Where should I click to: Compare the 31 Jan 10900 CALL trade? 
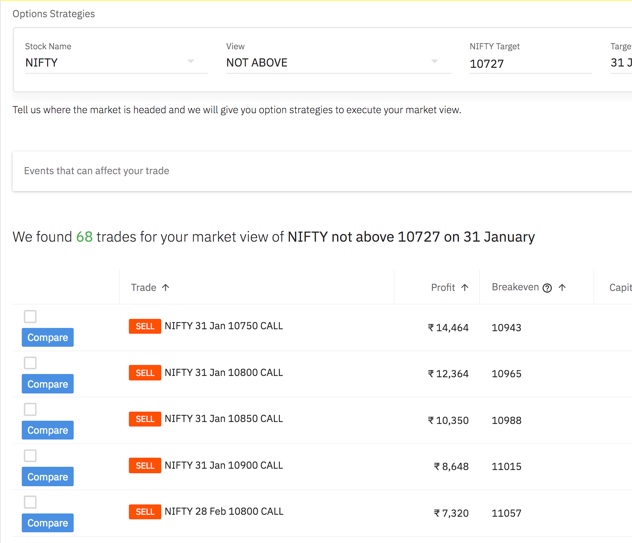pyautogui.click(x=48, y=476)
